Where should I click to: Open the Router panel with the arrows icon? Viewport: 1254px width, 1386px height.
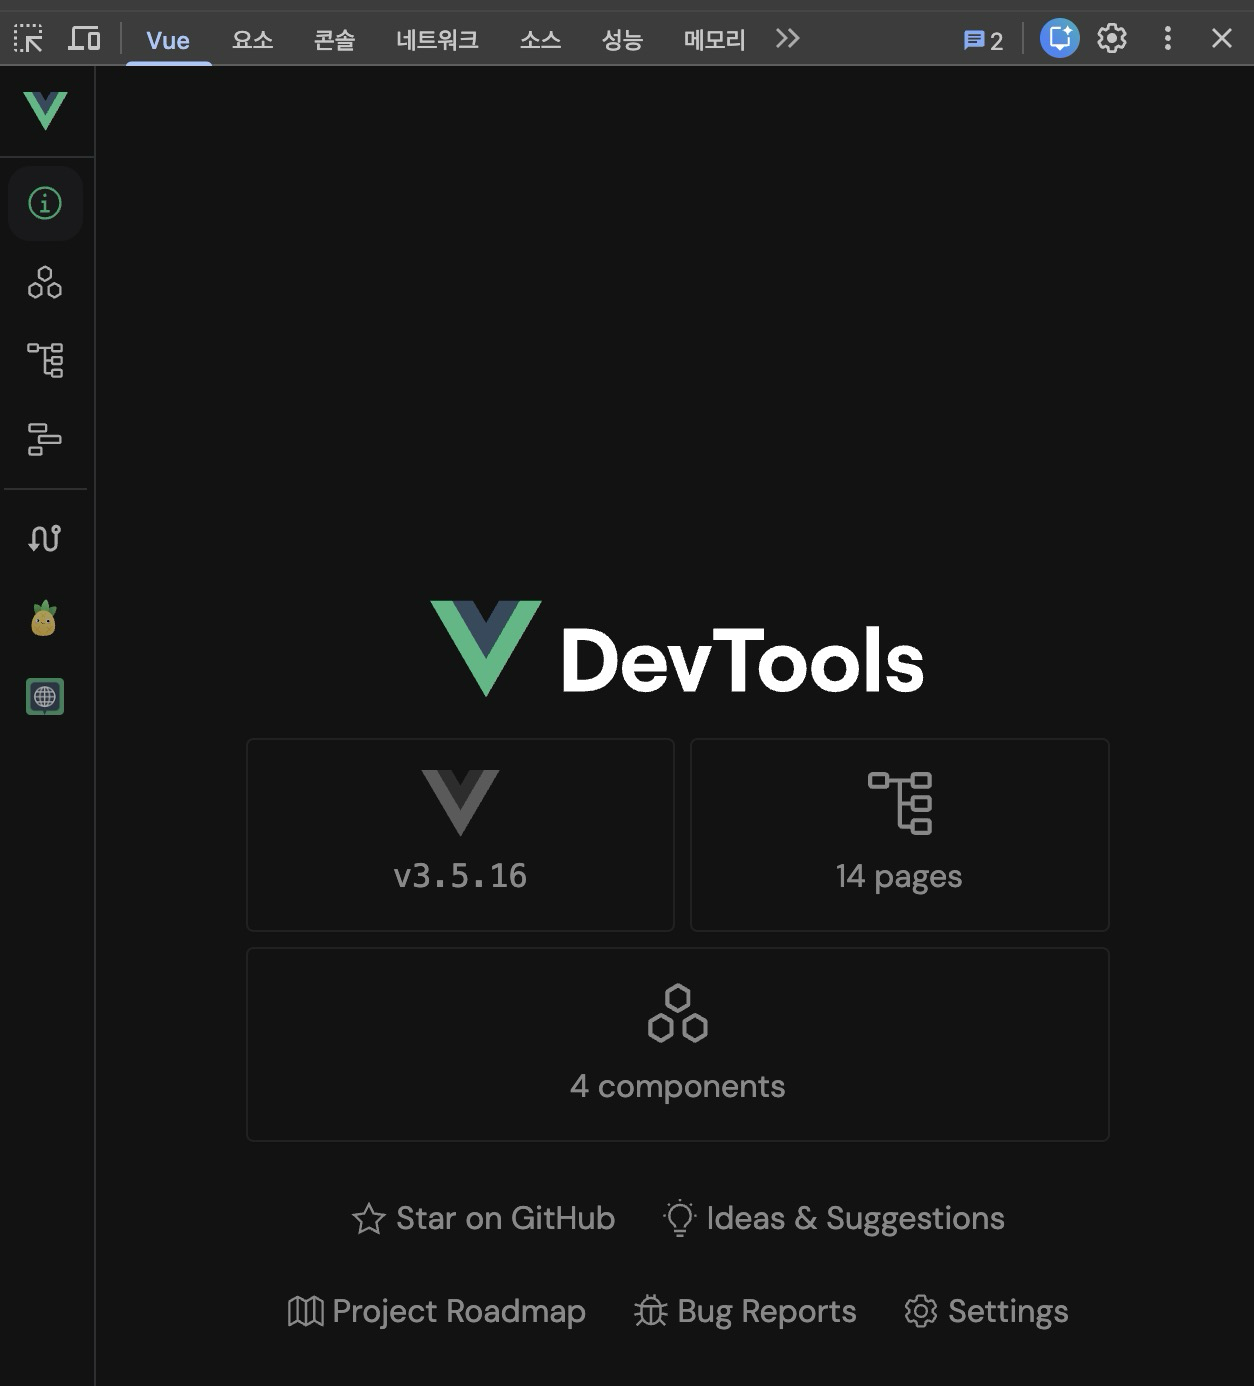(x=45, y=537)
